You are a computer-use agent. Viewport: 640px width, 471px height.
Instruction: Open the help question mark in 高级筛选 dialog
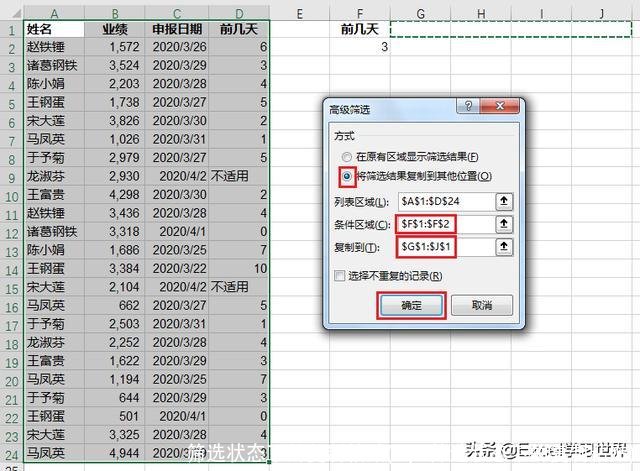click(469, 106)
